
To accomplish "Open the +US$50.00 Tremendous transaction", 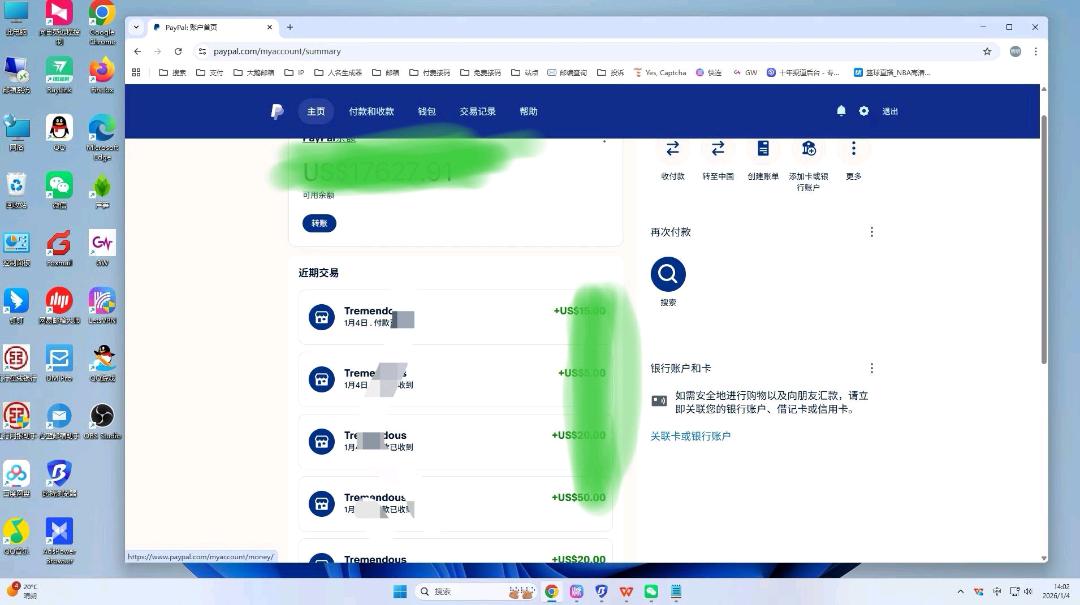I will pos(455,504).
